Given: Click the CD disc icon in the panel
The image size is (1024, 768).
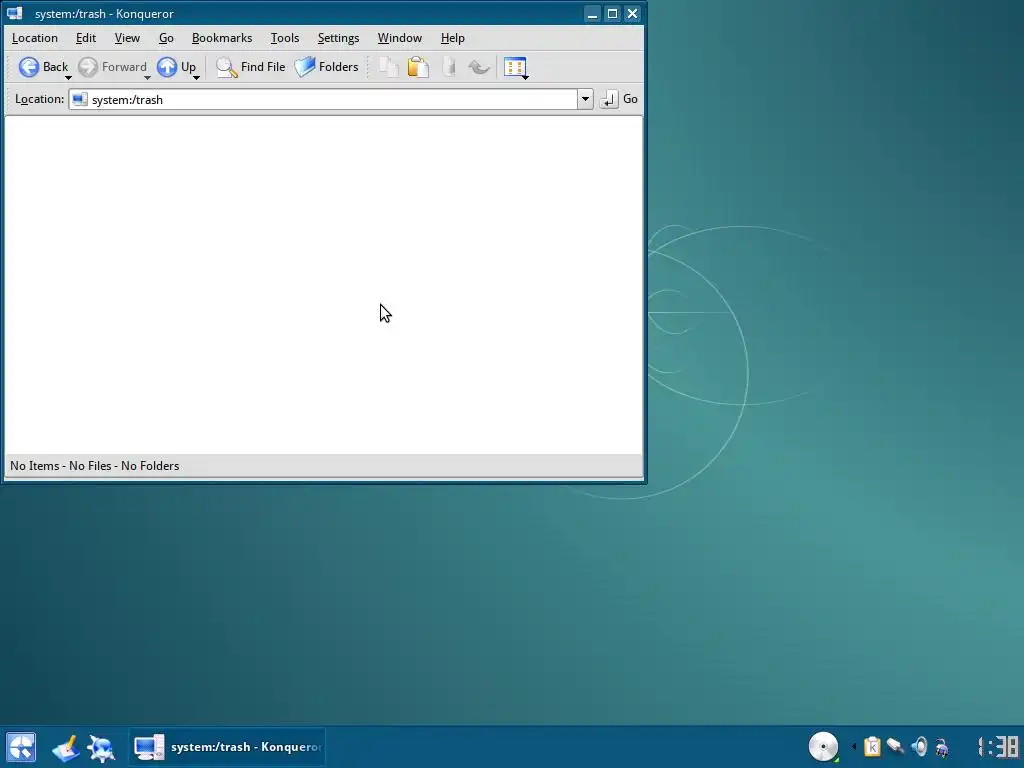Looking at the screenshot, I should coord(824,746).
